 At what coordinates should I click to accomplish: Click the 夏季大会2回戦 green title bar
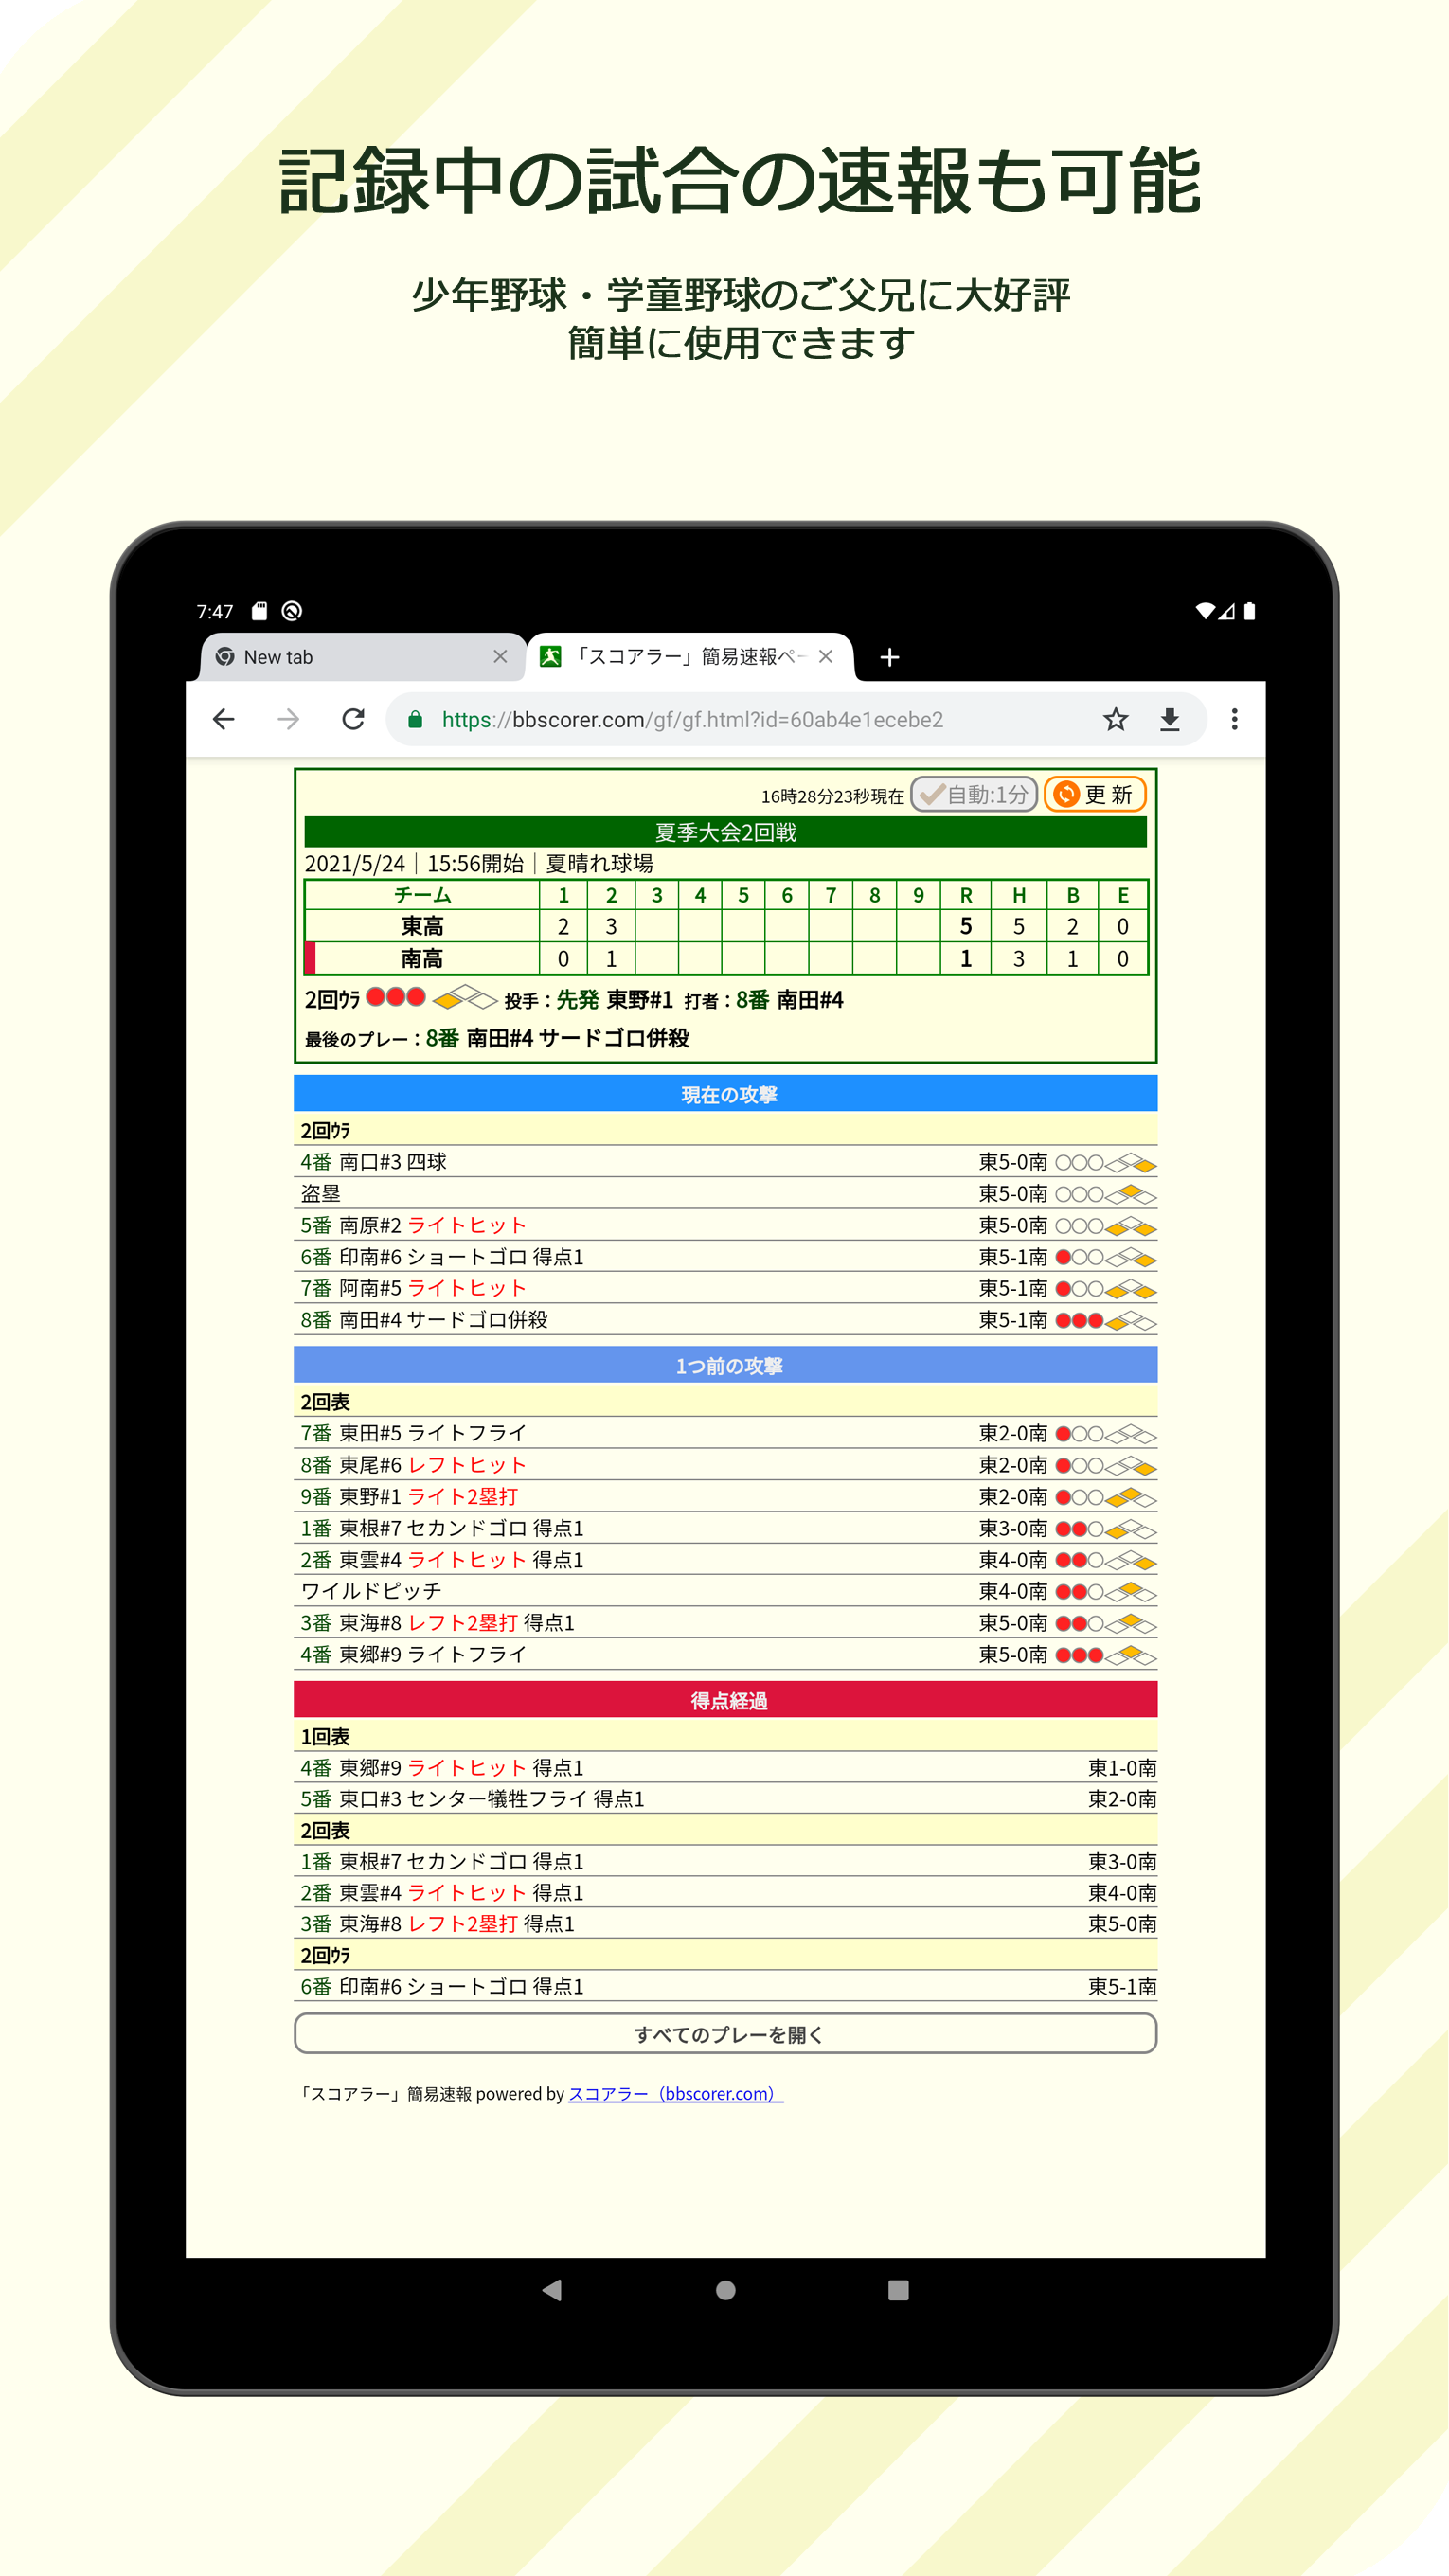pos(725,832)
